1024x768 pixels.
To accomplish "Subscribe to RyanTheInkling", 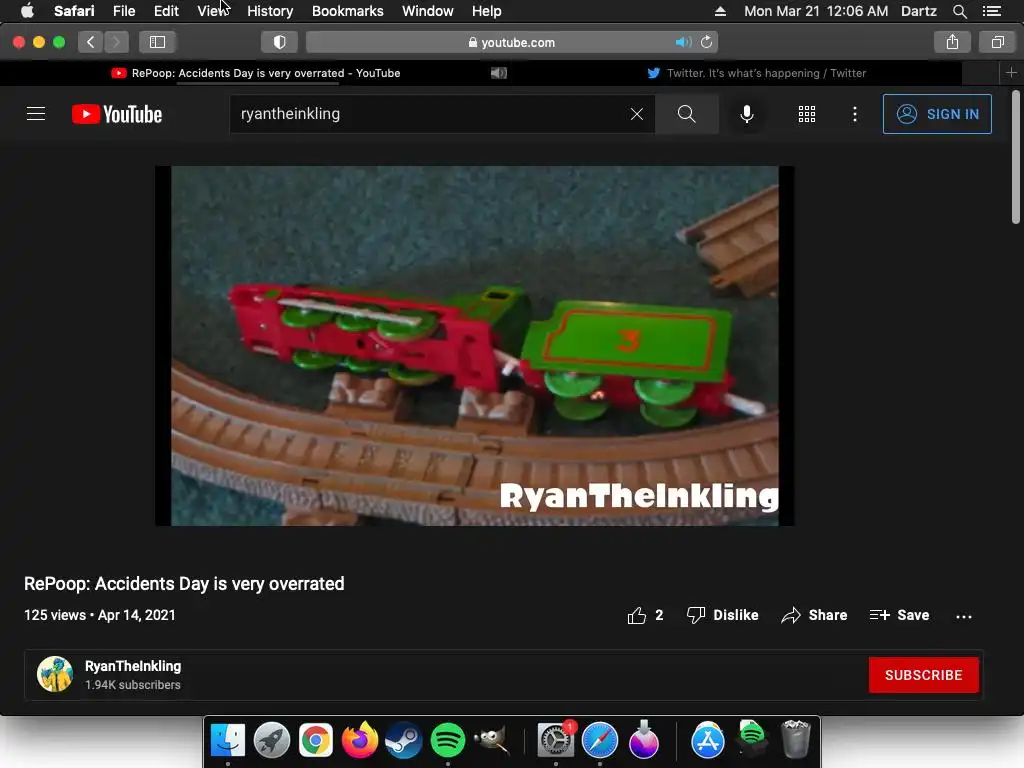I will [923, 675].
